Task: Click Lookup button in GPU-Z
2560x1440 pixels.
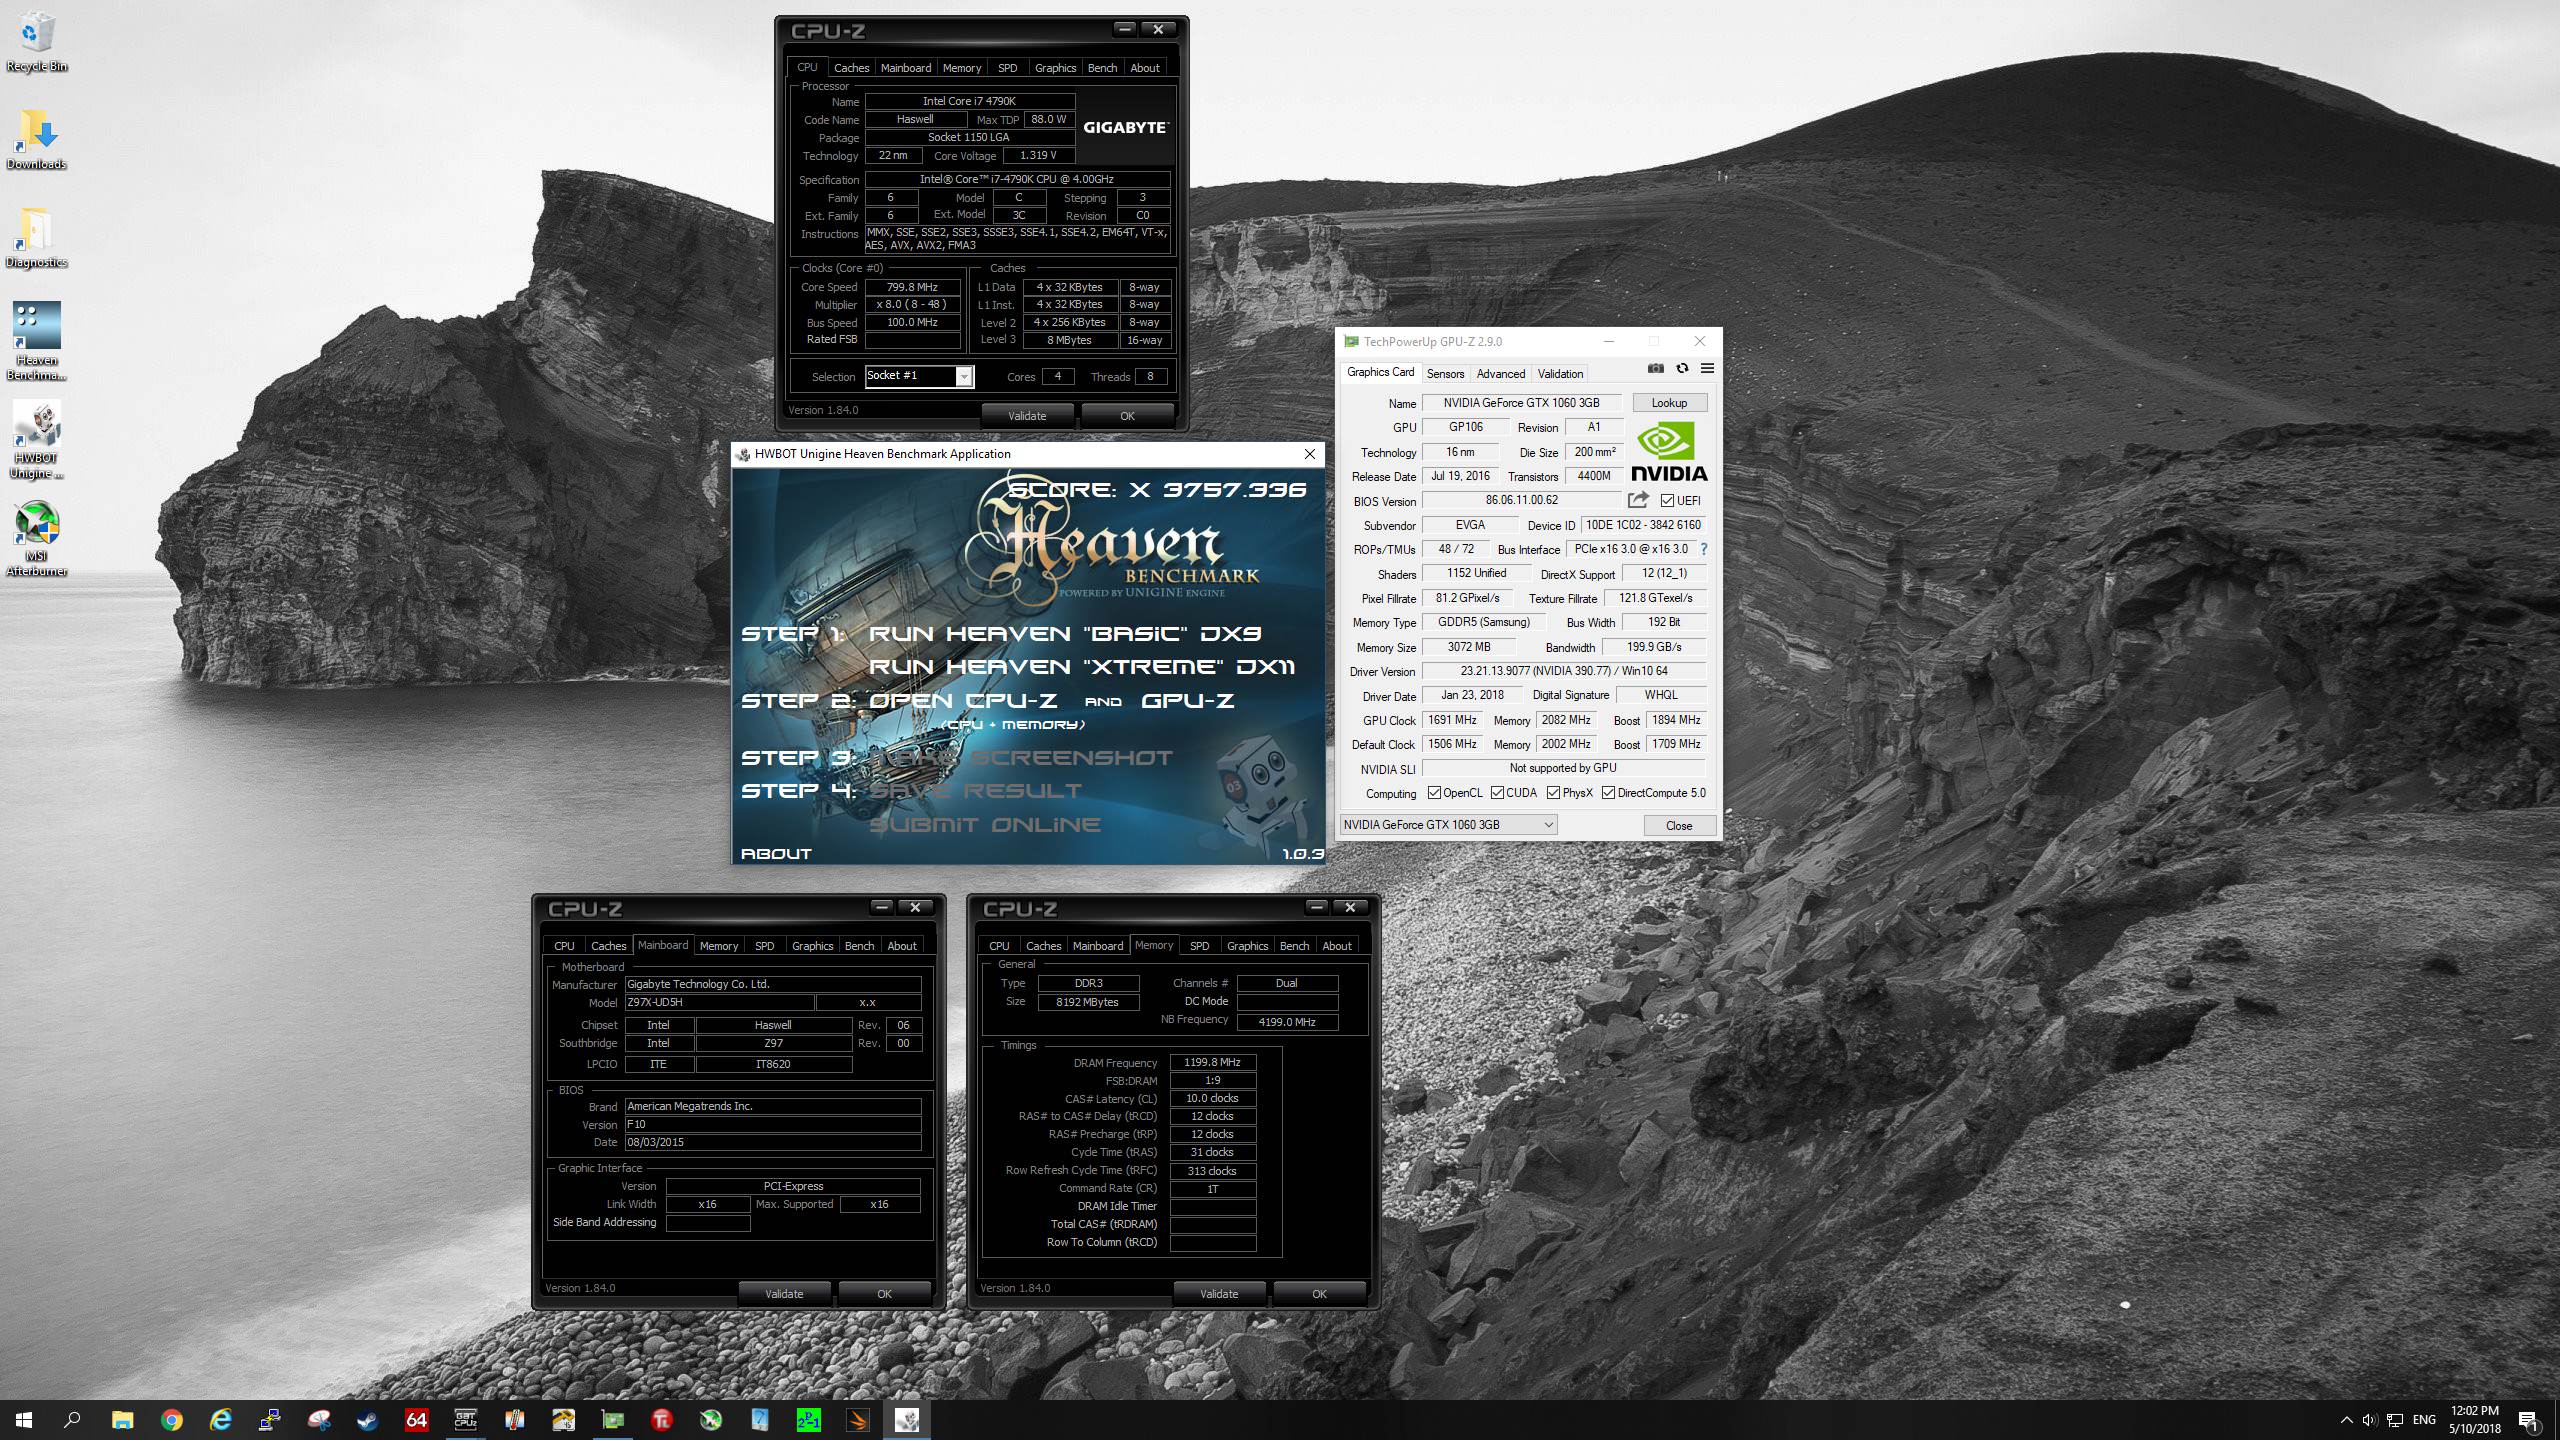Action: point(1669,403)
